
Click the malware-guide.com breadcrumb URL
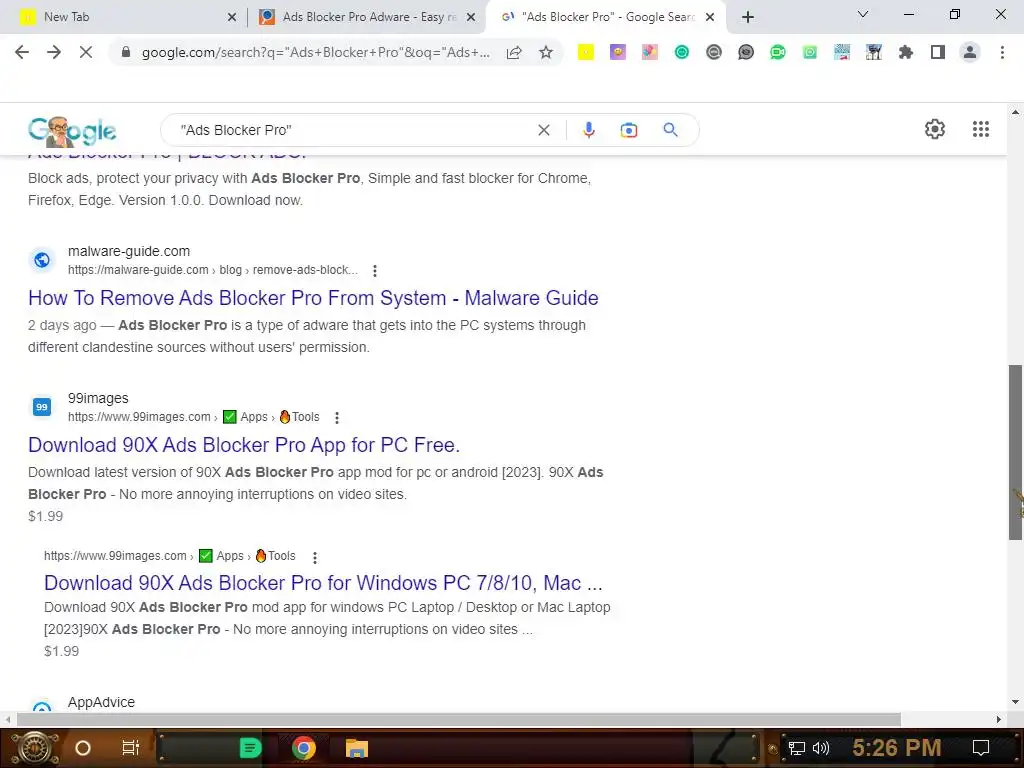point(213,270)
